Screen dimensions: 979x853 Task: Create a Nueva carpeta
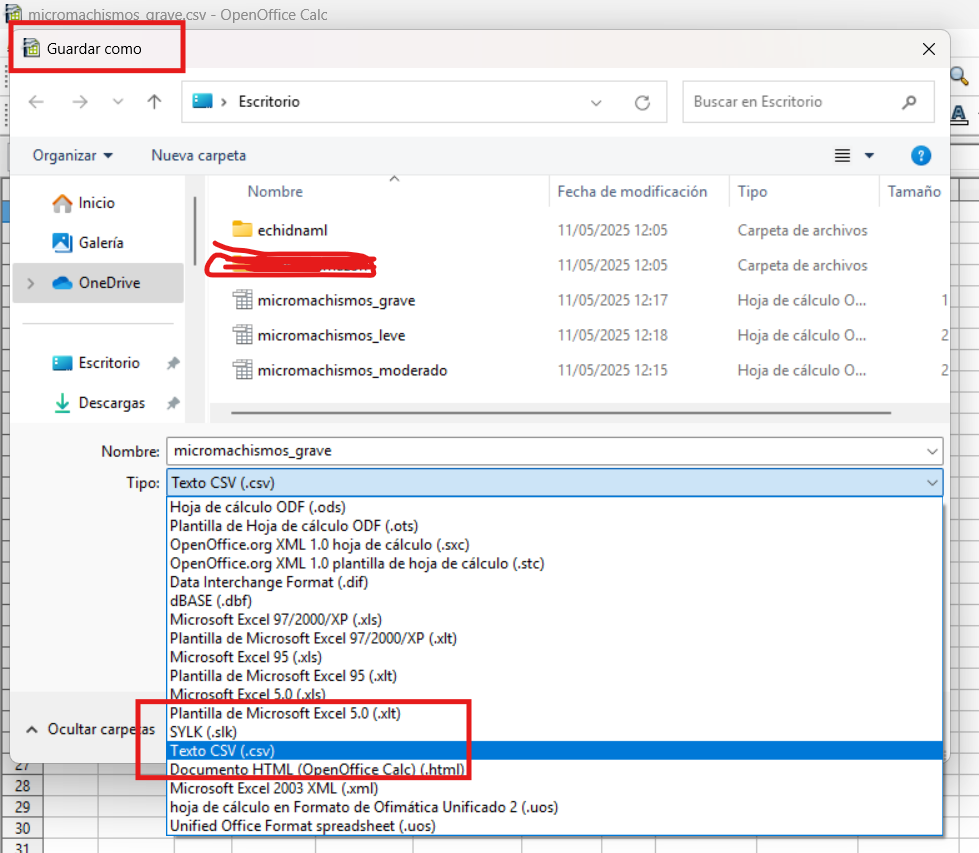199,155
